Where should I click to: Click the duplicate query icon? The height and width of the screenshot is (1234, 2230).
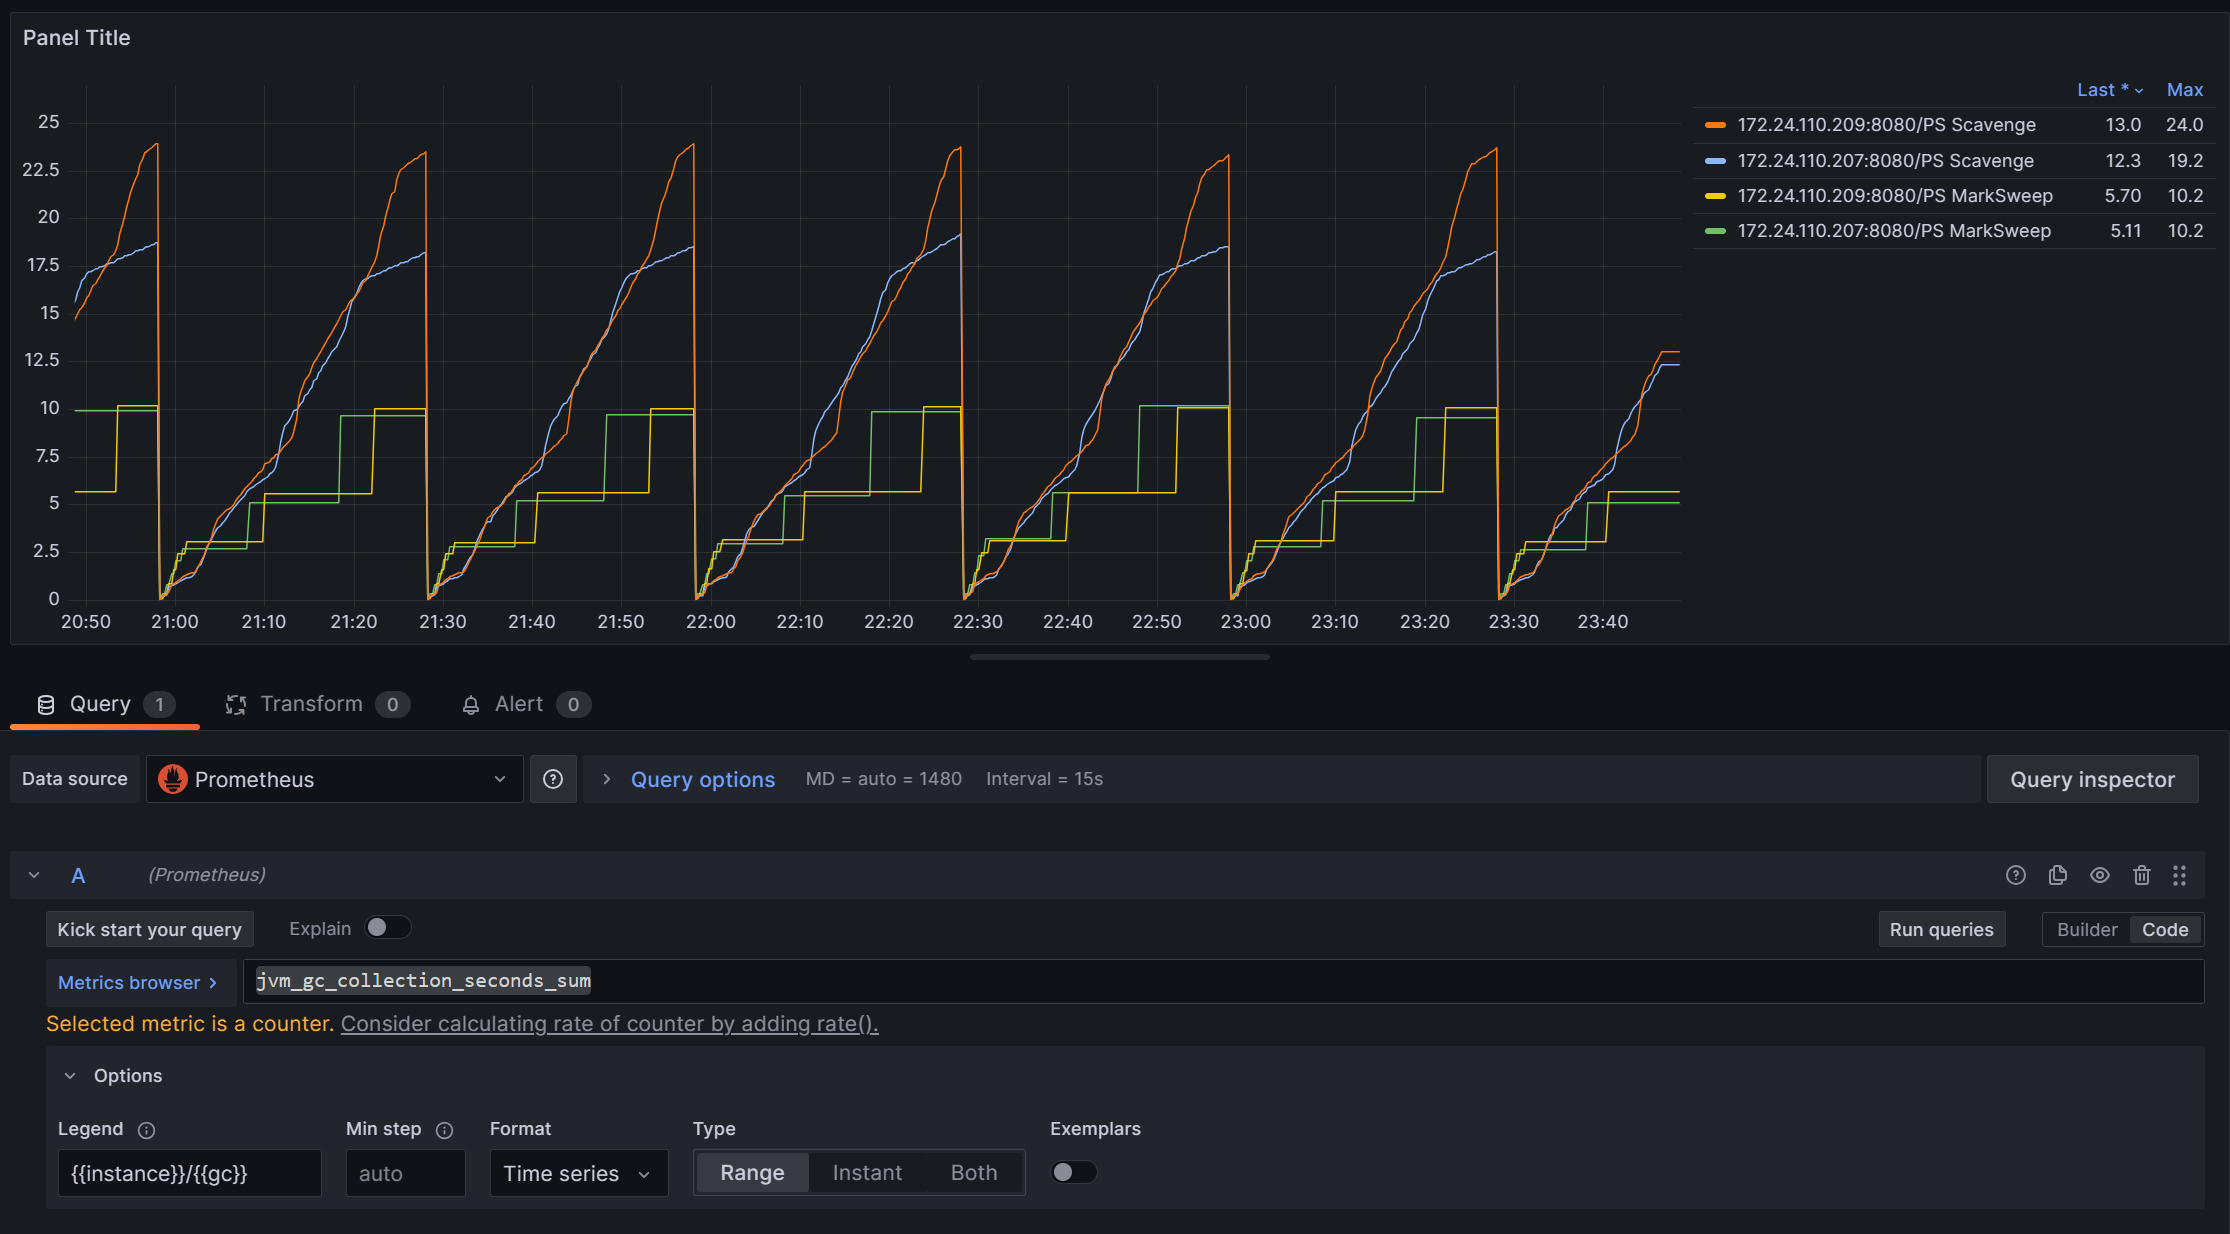click(2057, 874)
